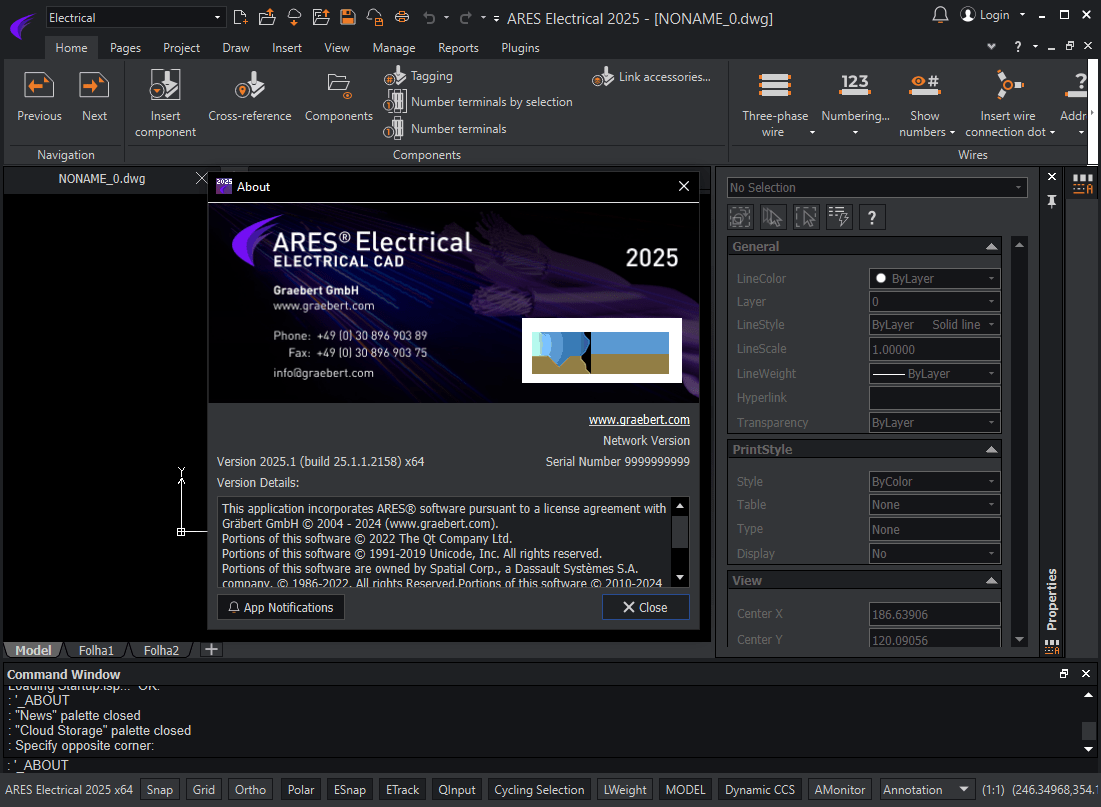The height and width of the screenshot is (807, 1101).
Task: Toggle Snap in status bar
Action: pos(159,789)
